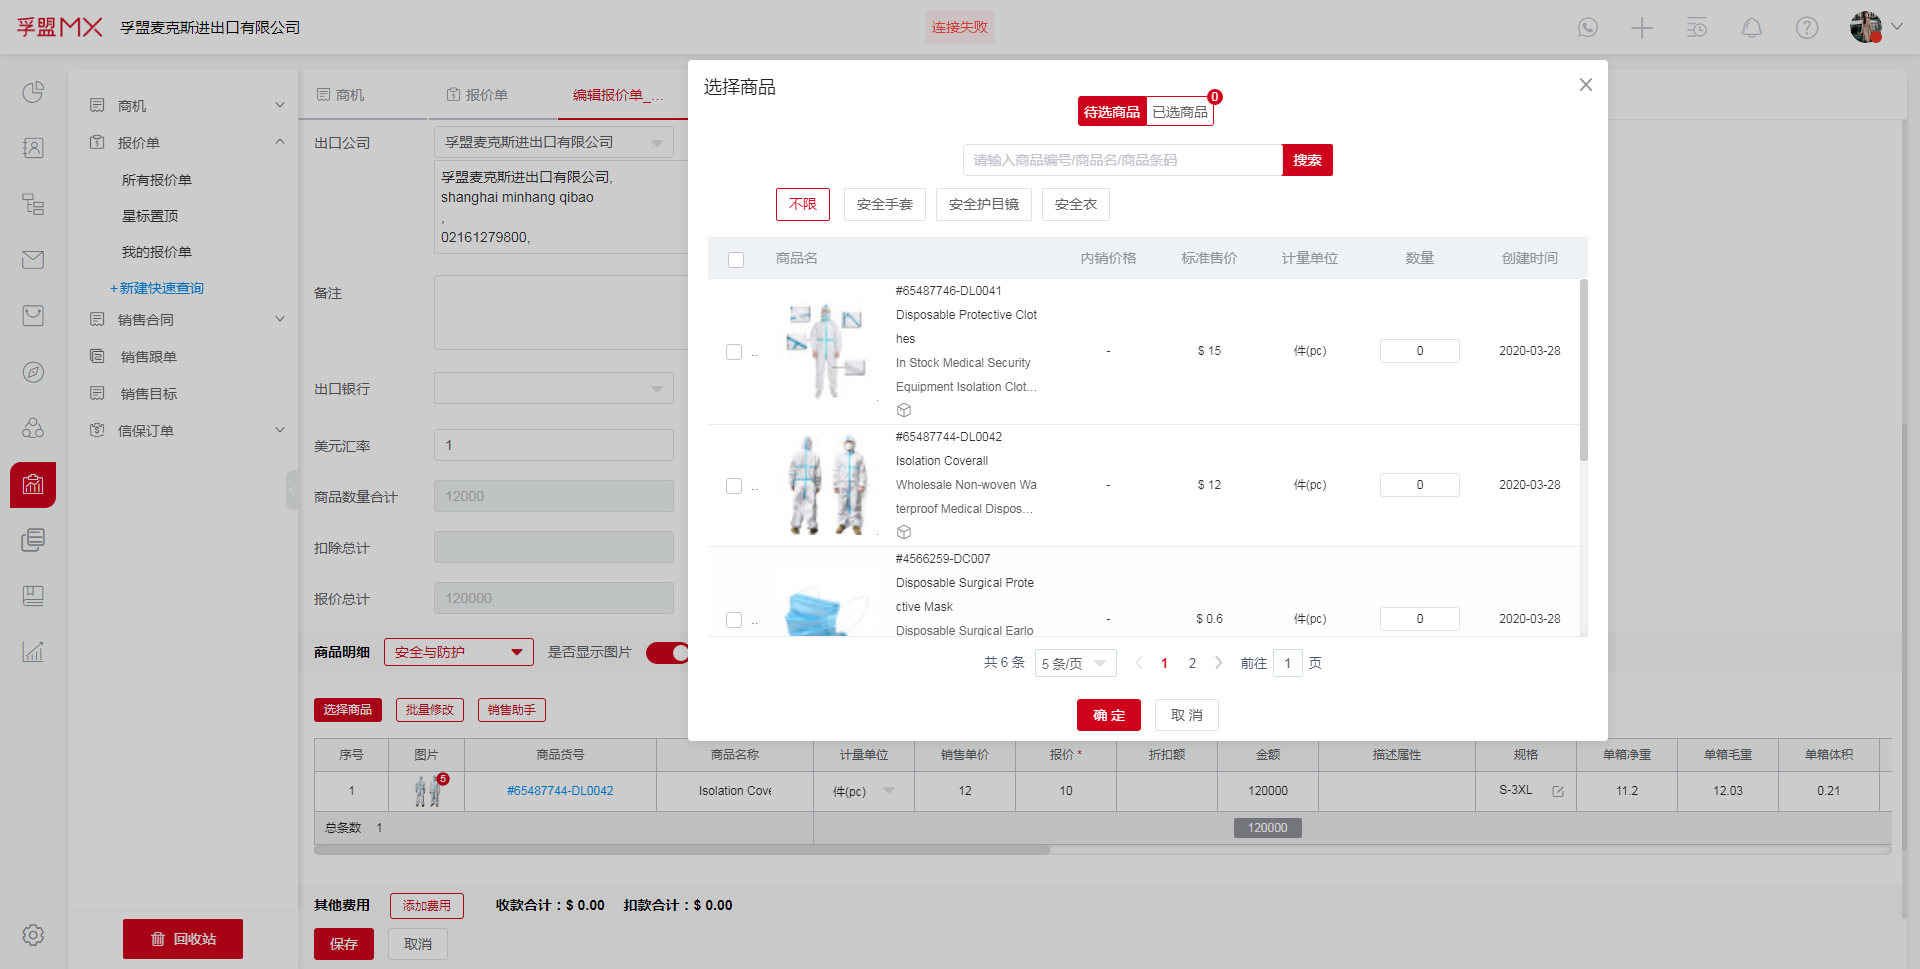Click the product list vertical scrollbar

tap(1583, 370)
